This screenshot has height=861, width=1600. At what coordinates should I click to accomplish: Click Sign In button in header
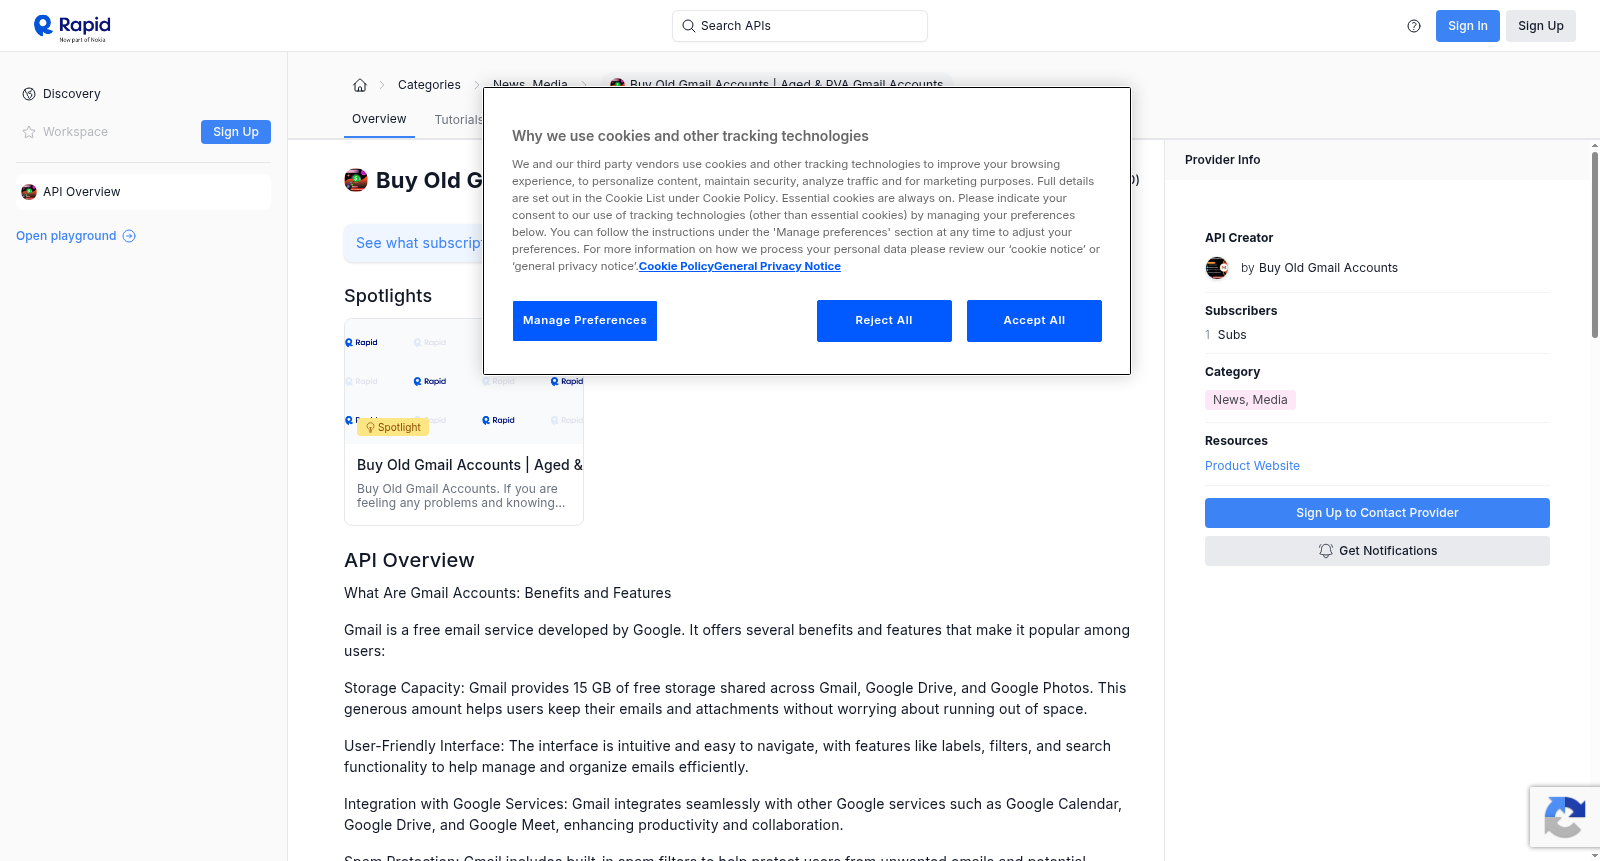[x=1468, y=26]
